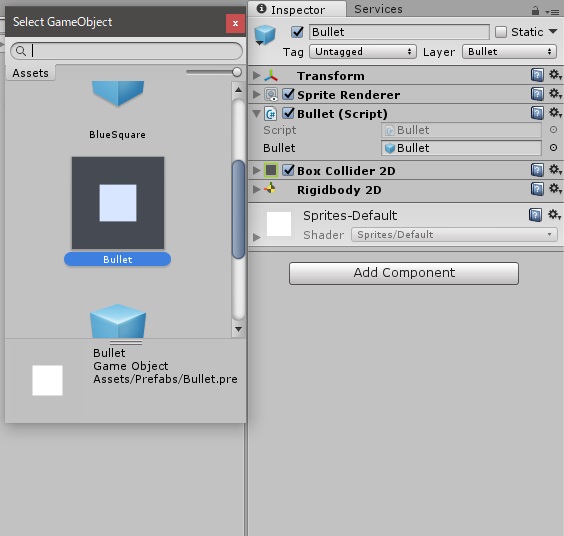The image size is (564, 536).
Task: Open Sprites-Default material gear menu
Action: (x=554, y=215)
